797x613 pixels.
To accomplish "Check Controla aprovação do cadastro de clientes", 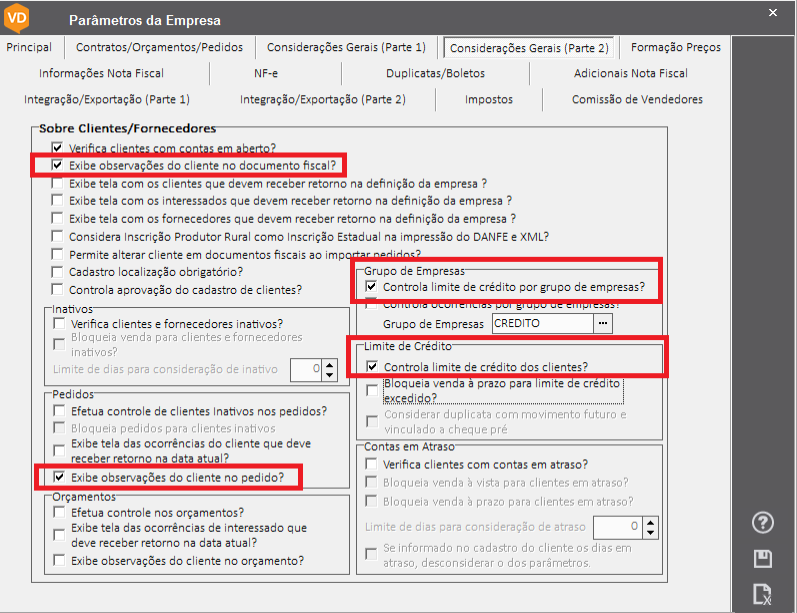I will pos(57,290).
